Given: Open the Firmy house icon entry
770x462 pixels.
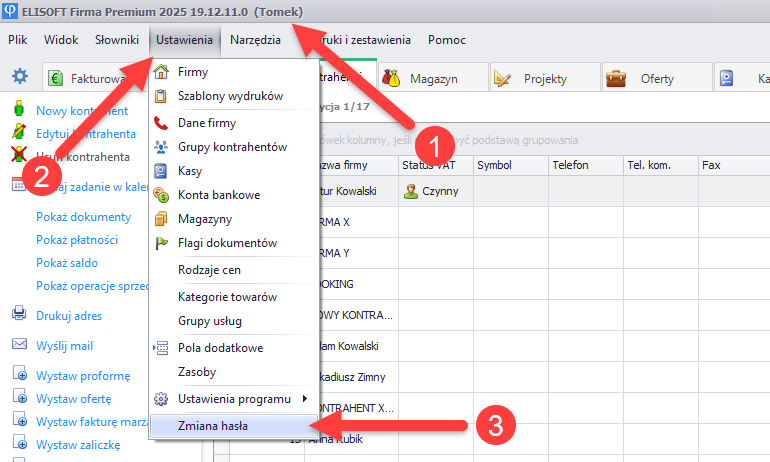Looking at the screenshot, I should [161, 73].
